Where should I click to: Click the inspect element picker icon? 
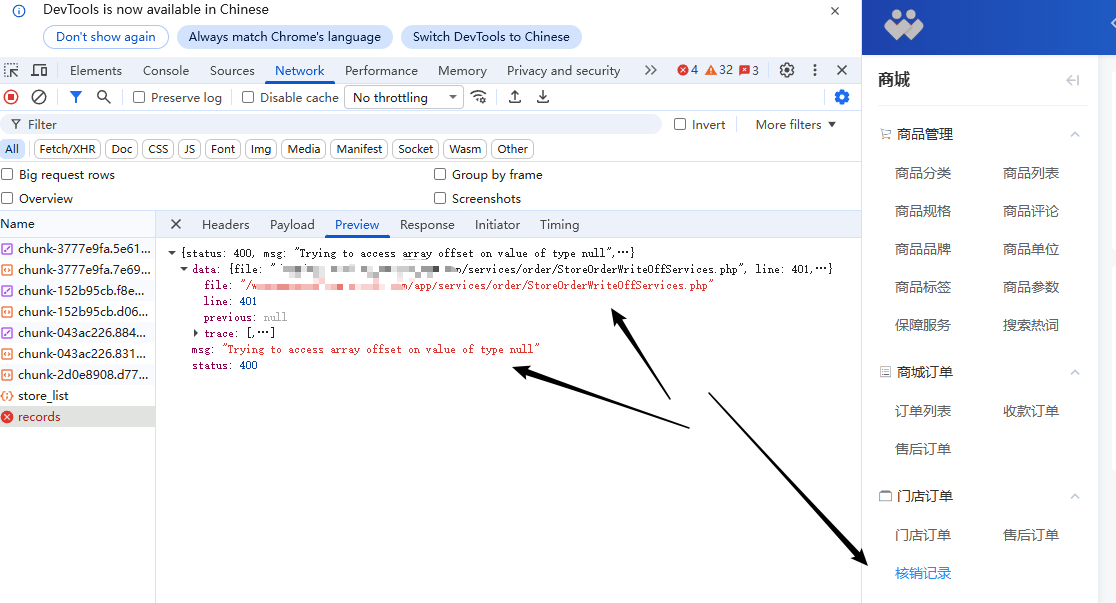tap(11, 70)
